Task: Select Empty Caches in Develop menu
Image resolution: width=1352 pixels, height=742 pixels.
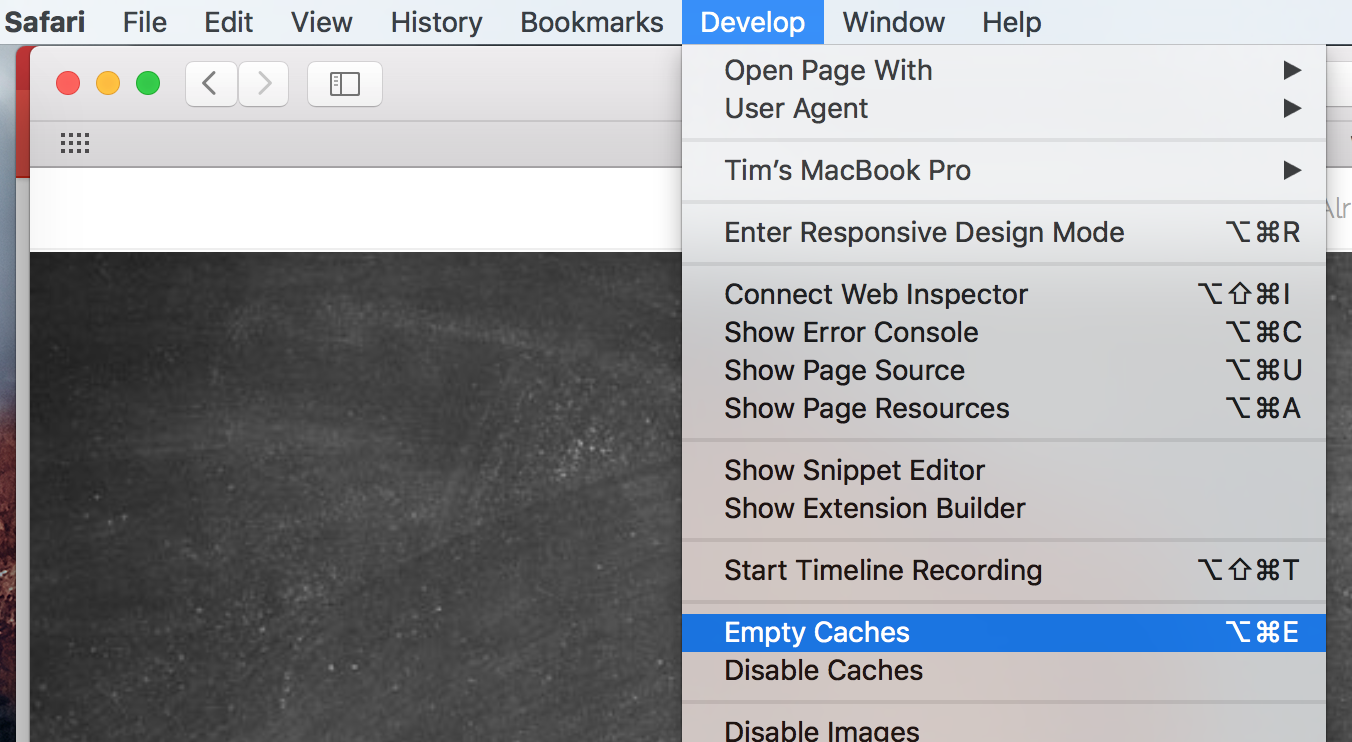Action: point(1004,632)
